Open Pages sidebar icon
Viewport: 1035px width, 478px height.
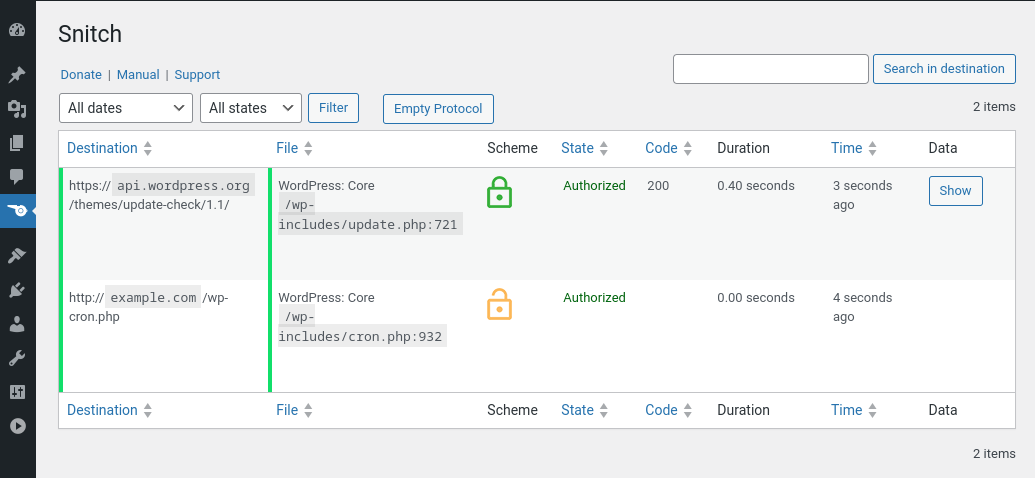(x=17, y=143)
